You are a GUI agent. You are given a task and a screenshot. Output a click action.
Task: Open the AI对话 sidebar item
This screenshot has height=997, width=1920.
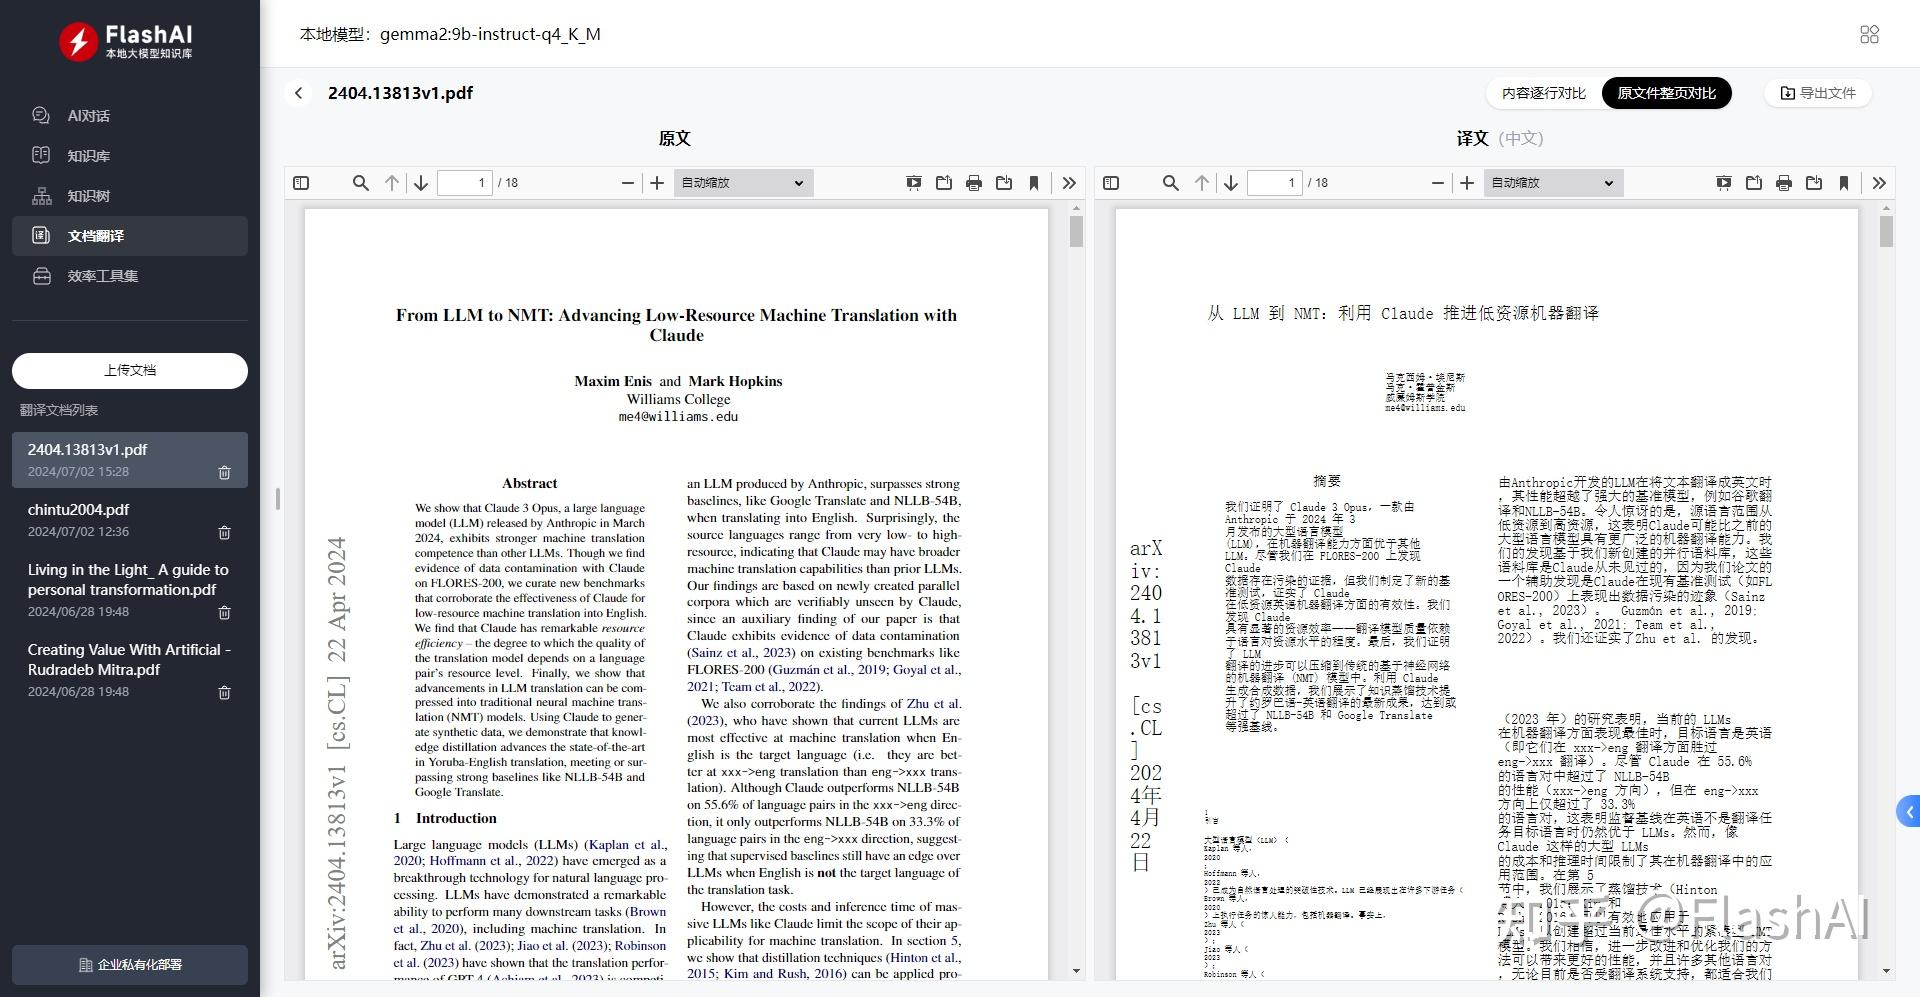(130, 116)
